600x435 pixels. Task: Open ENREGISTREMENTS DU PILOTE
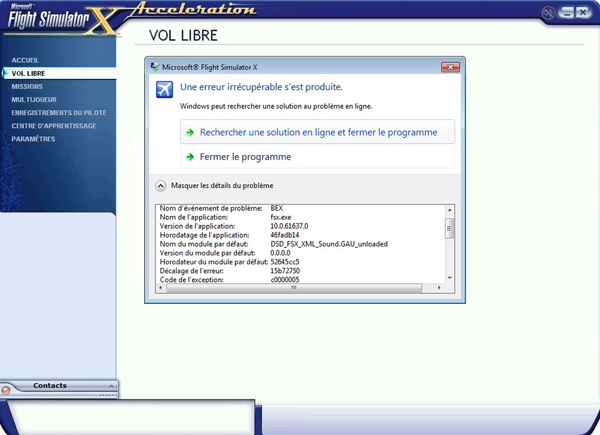pyautogui.click(x=59, y=112)
